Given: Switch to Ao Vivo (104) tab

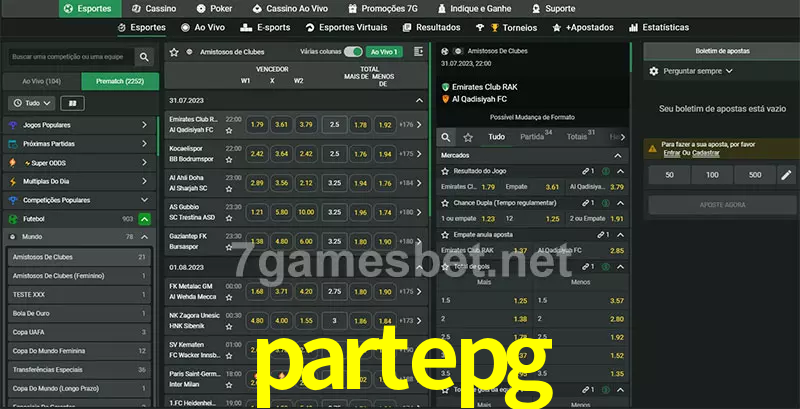Looking at the screenshot, I should tap(42, 81).
